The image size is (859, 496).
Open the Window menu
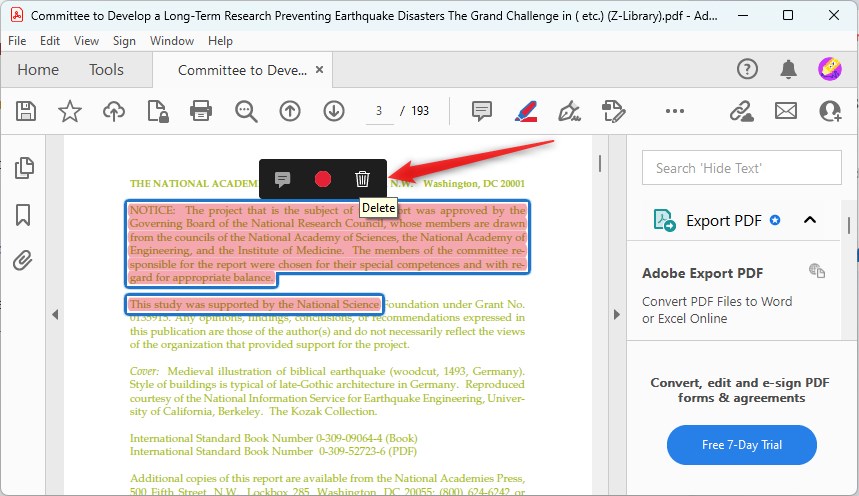172,41
